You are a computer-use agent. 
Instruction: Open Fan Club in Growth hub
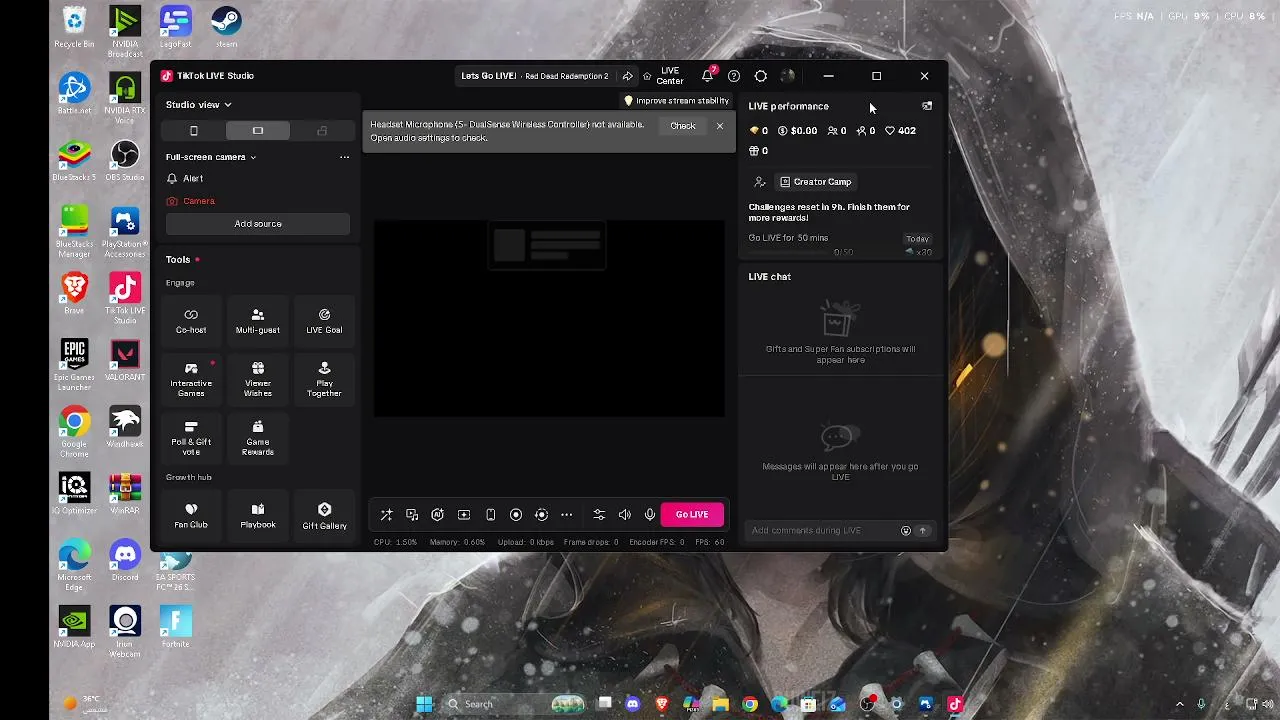[x=191, y=516]
